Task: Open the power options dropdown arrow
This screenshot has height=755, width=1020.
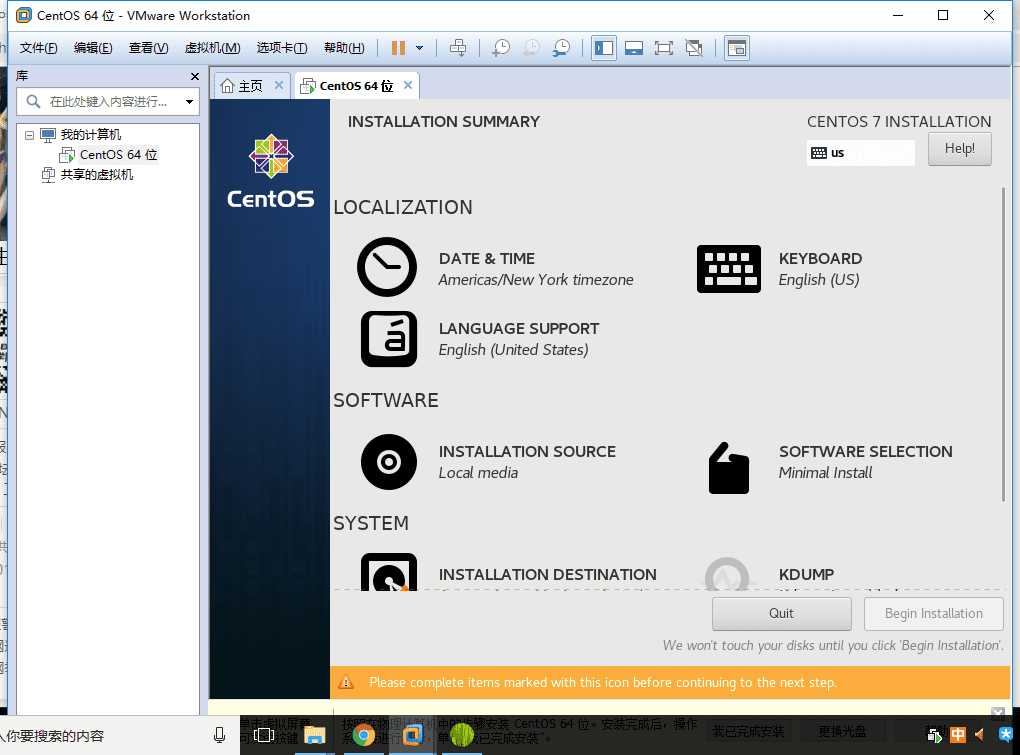Action: (x=420, y=48)
